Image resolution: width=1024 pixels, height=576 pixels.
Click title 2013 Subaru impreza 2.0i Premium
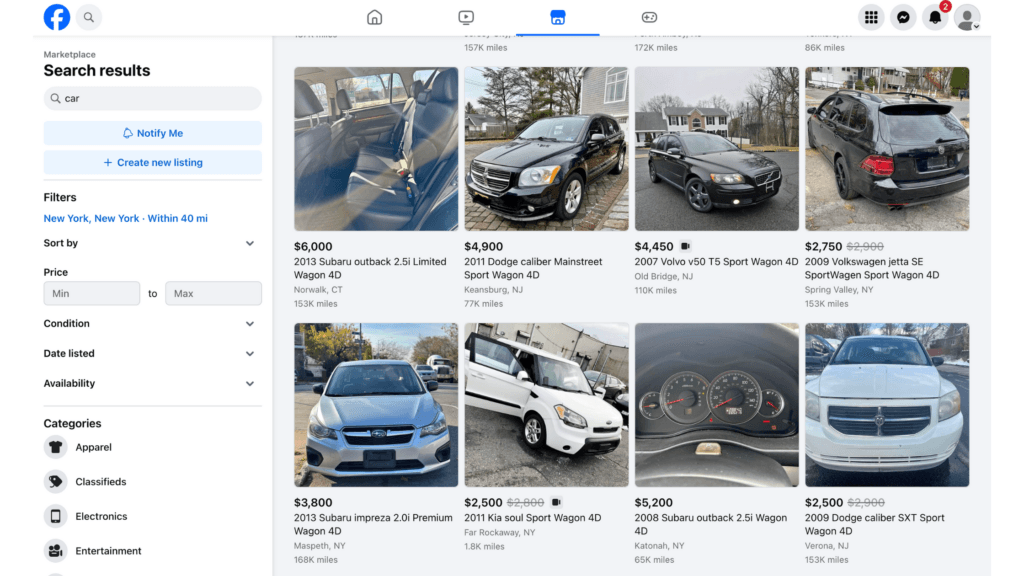(x=373, y=524)
